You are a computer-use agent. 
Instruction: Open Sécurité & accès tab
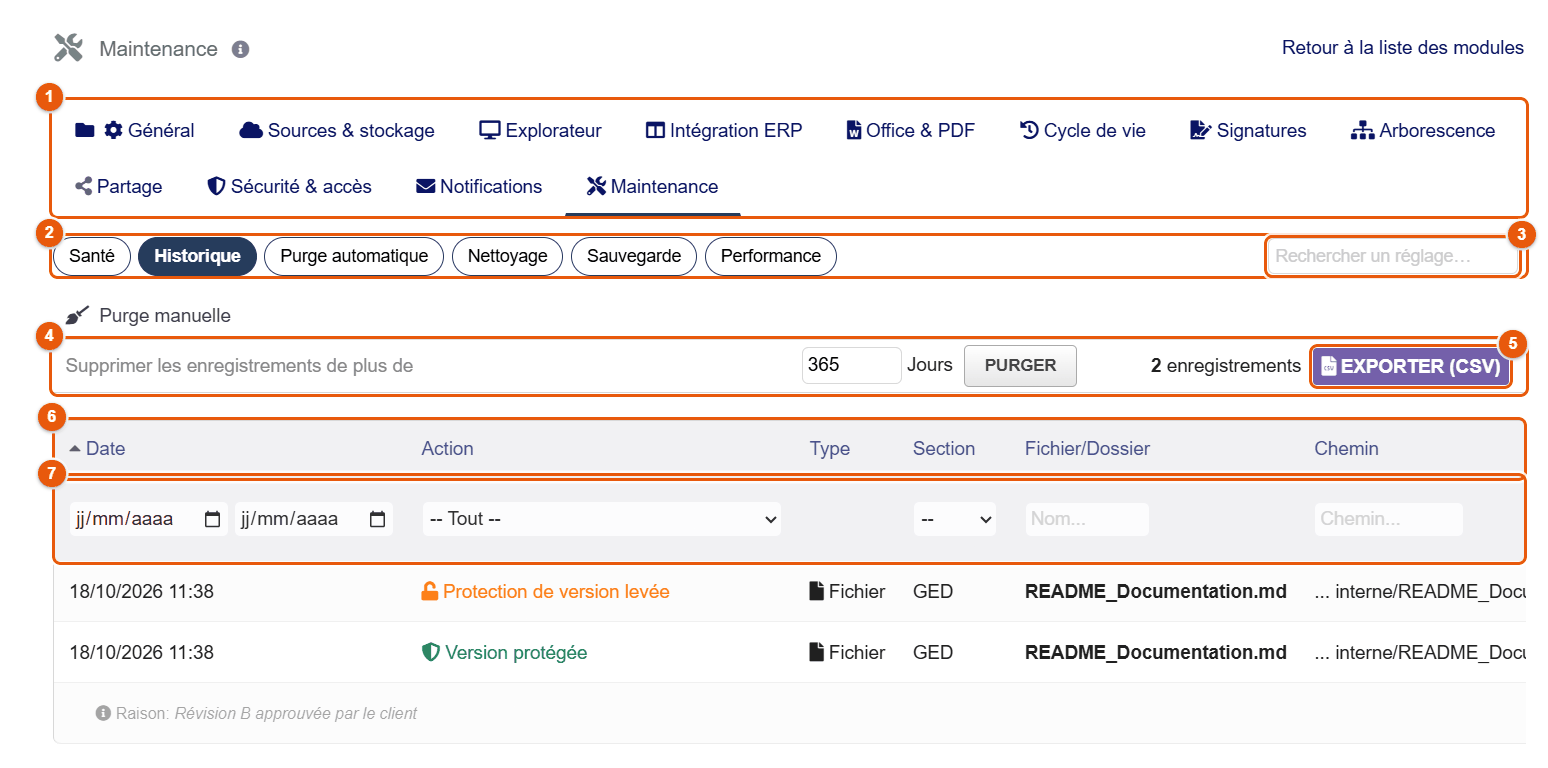(289, 187)
